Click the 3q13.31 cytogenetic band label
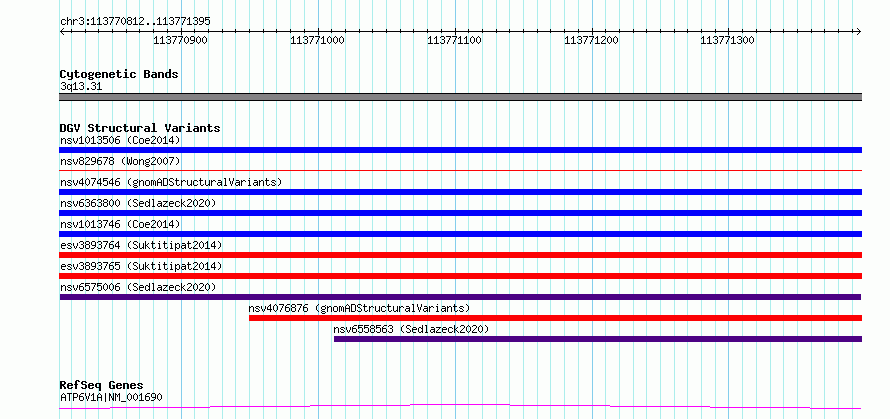 click(81, 87)
